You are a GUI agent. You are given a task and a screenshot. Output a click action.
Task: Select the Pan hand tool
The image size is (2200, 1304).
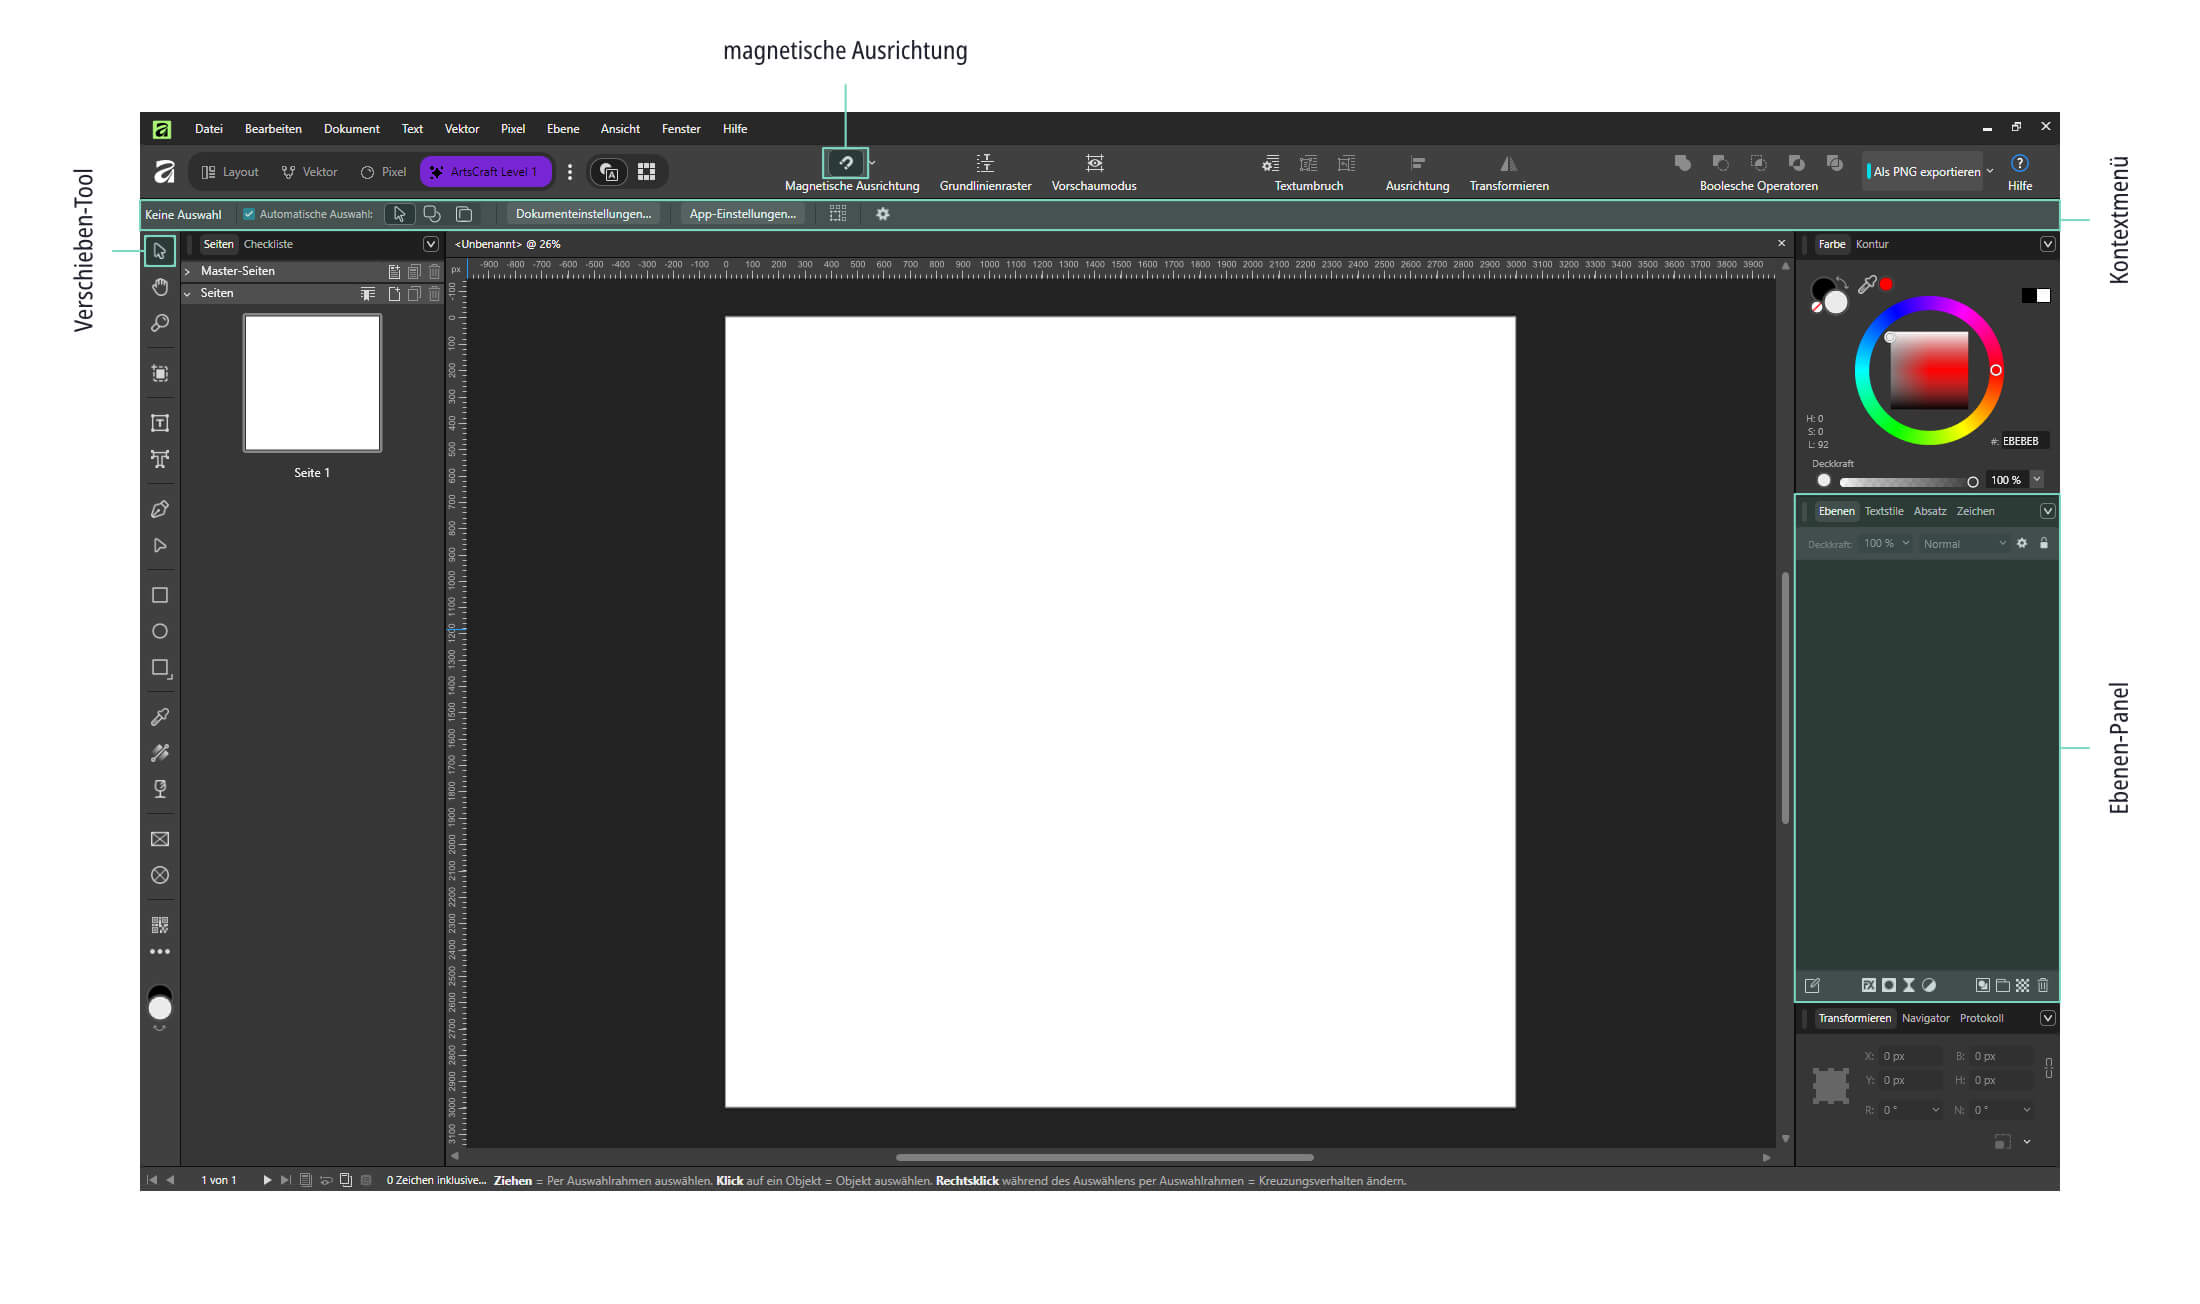tap(160, 288)
